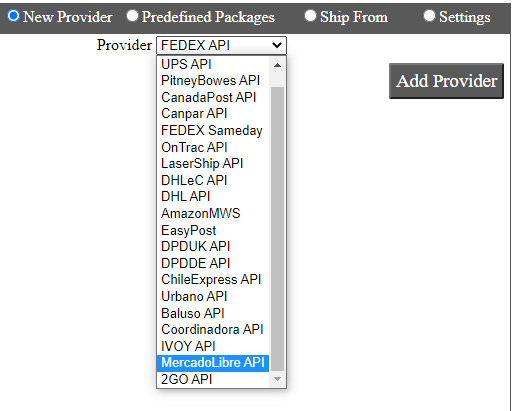The image size is (516, 411).
Task: Select 2GO API in provider list
Action: (213, 379)
